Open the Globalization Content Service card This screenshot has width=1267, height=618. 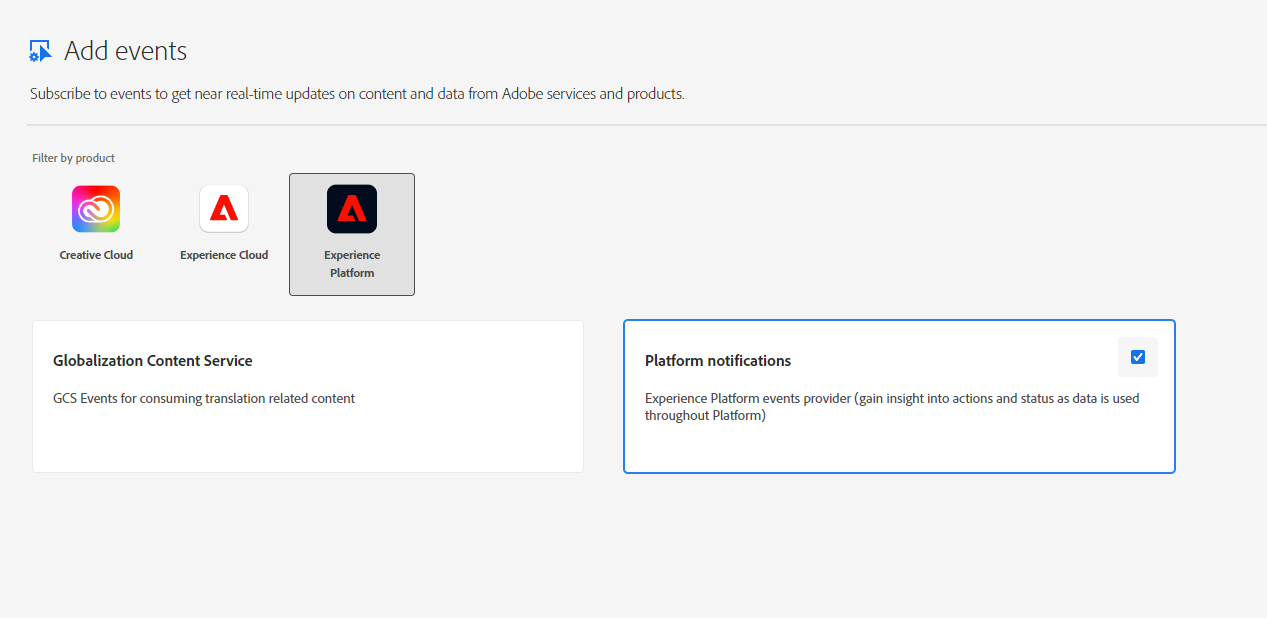coord(308,396)
